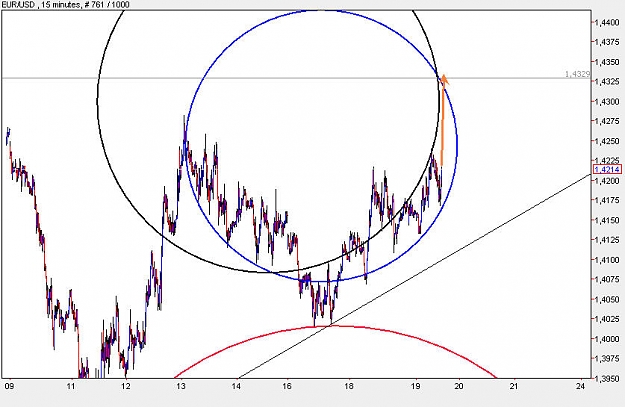This screenshot has height=407, width=625.
Task: Click price axis label 1,4125
Action: [x=607, y=240]
